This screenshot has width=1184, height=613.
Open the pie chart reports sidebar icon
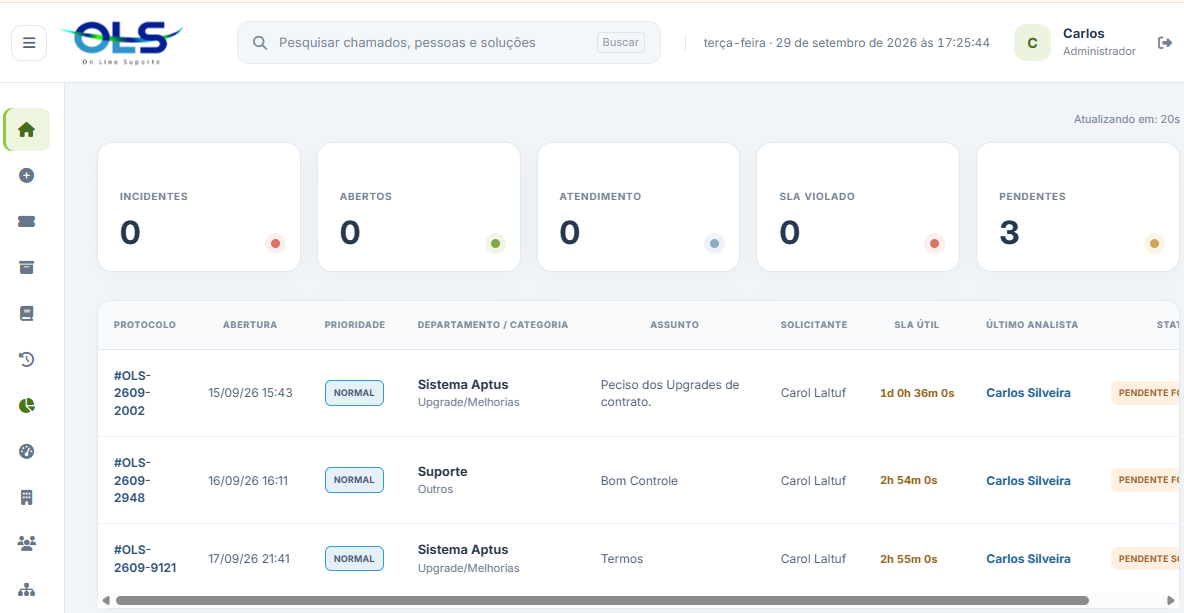[26, 405]
